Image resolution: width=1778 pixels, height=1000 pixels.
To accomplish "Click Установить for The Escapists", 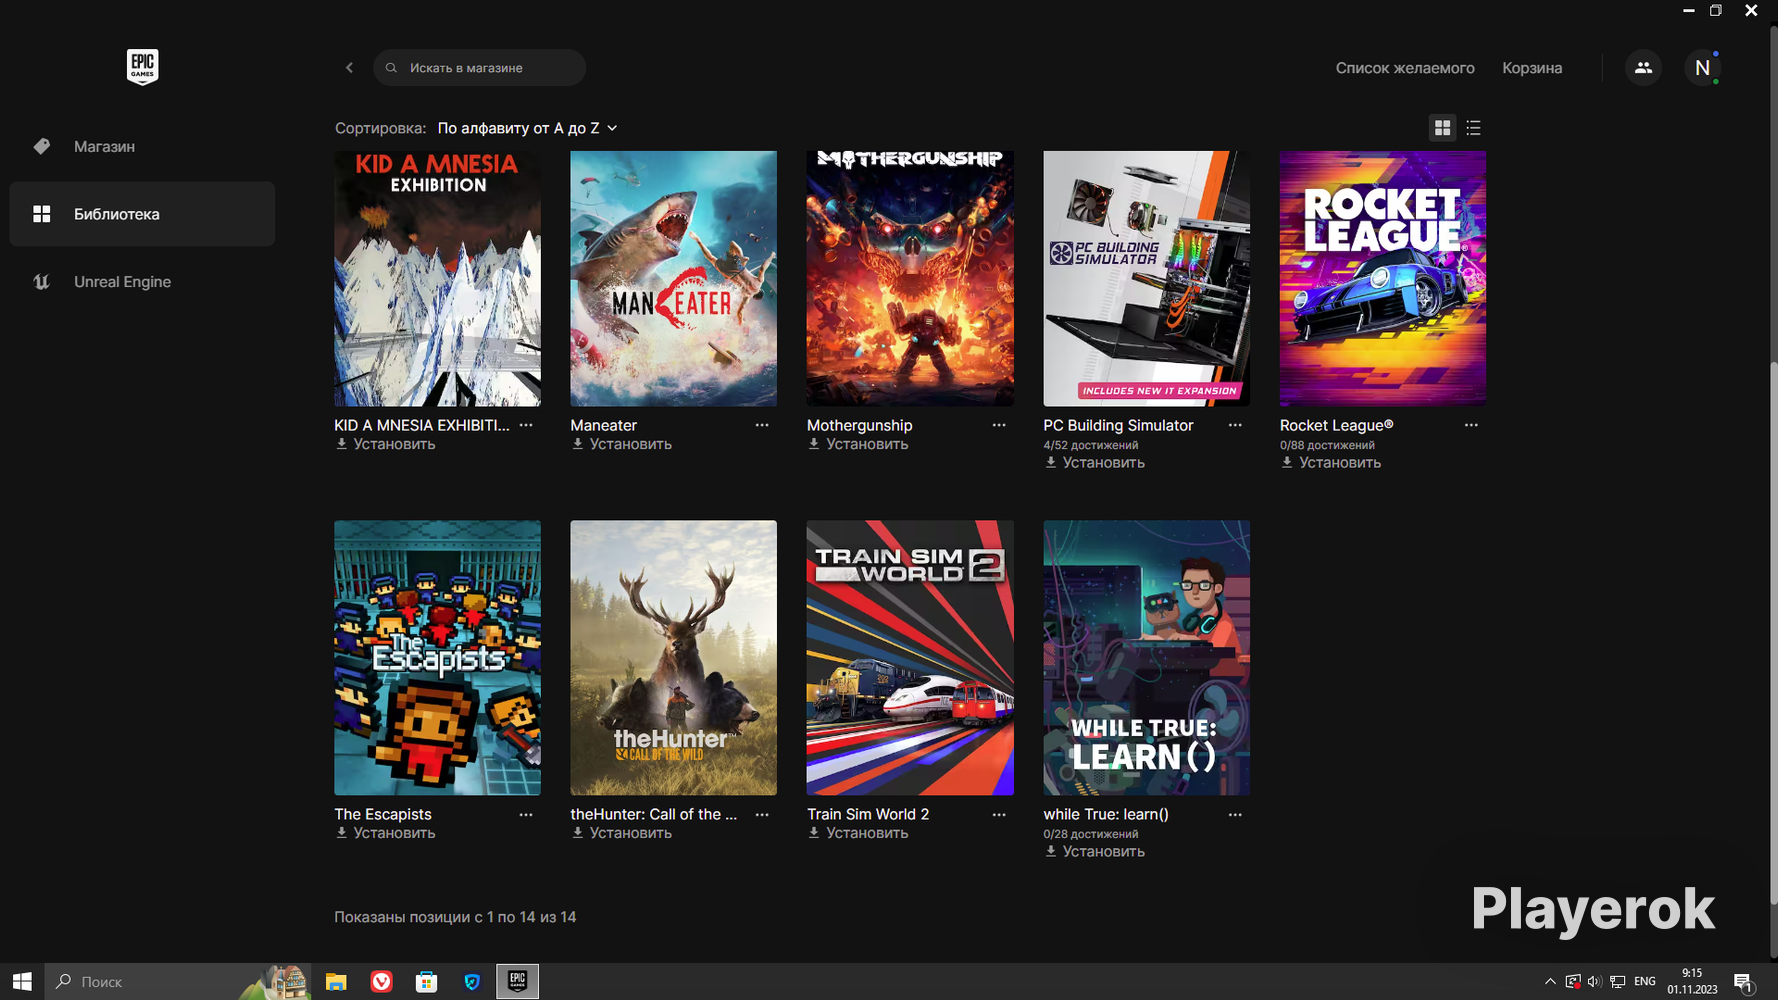I will coord(385,833).
